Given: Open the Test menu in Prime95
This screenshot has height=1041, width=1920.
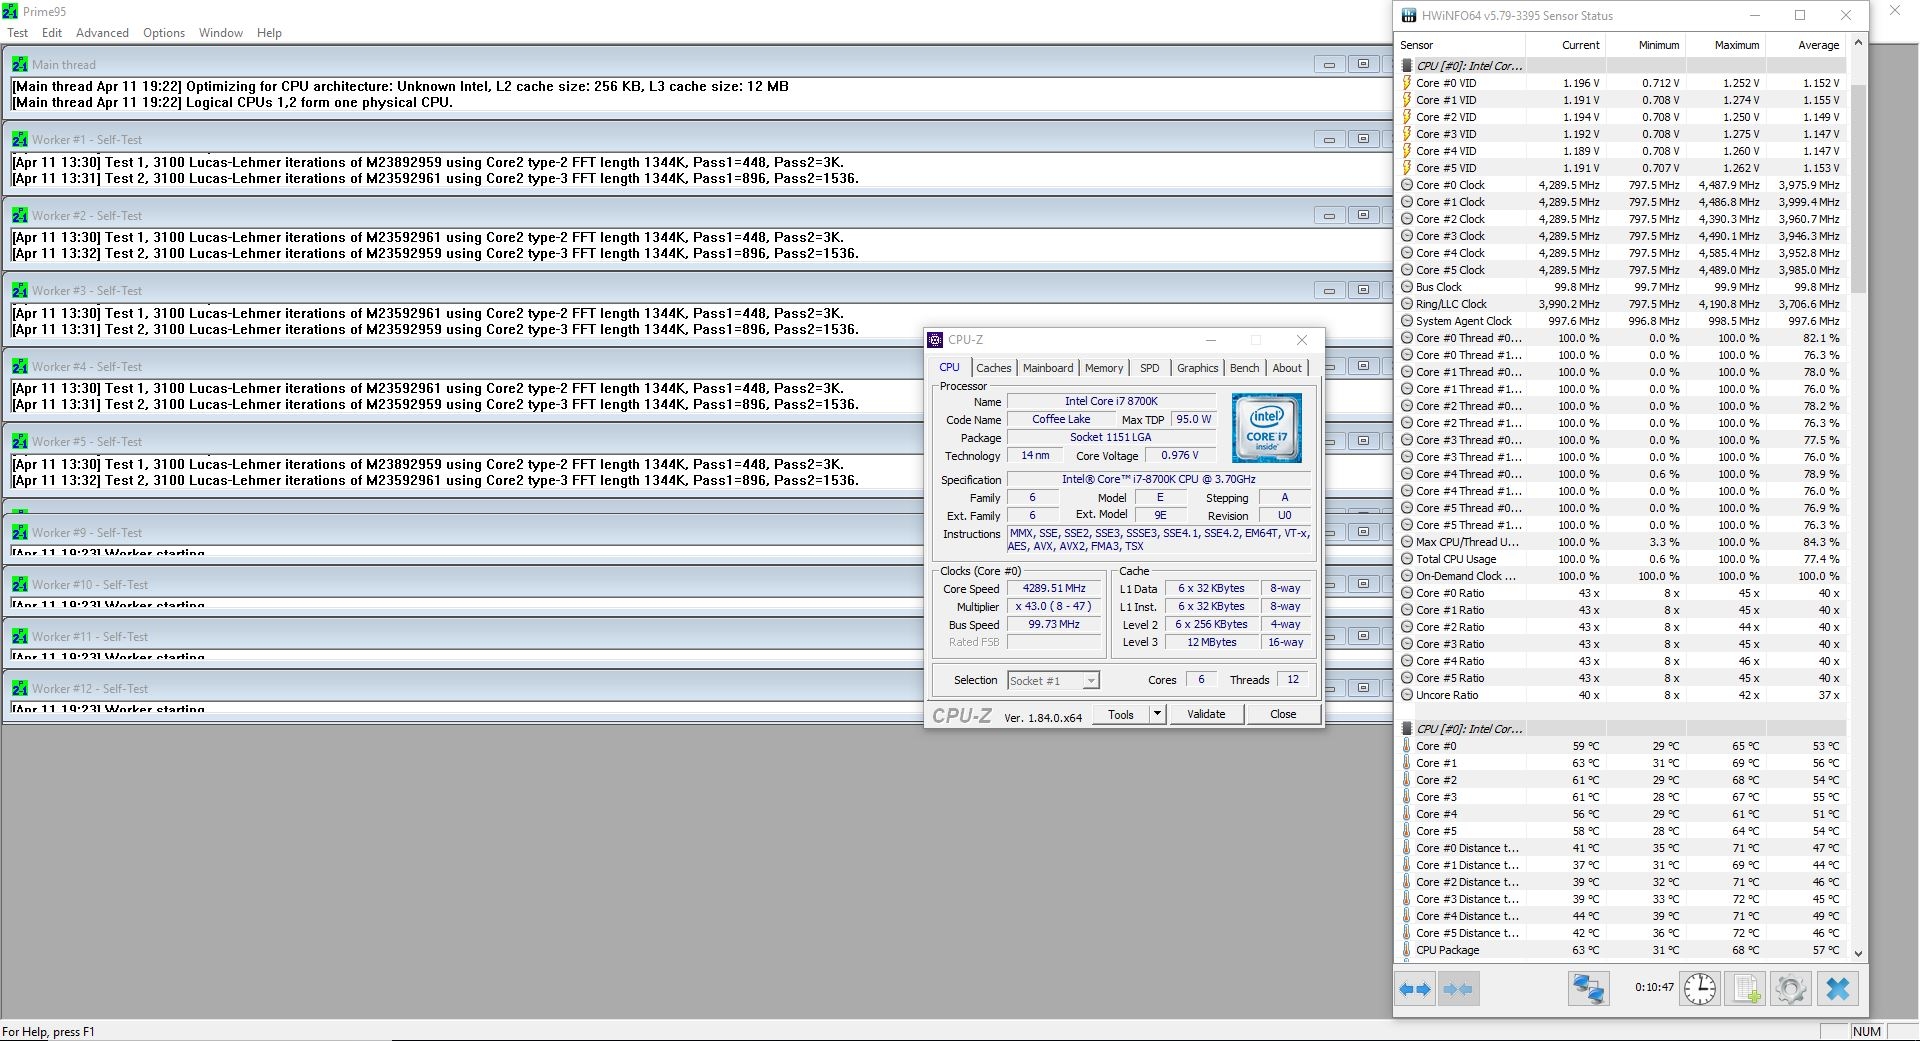Looking at the screenshot, I should coord(18,33).
